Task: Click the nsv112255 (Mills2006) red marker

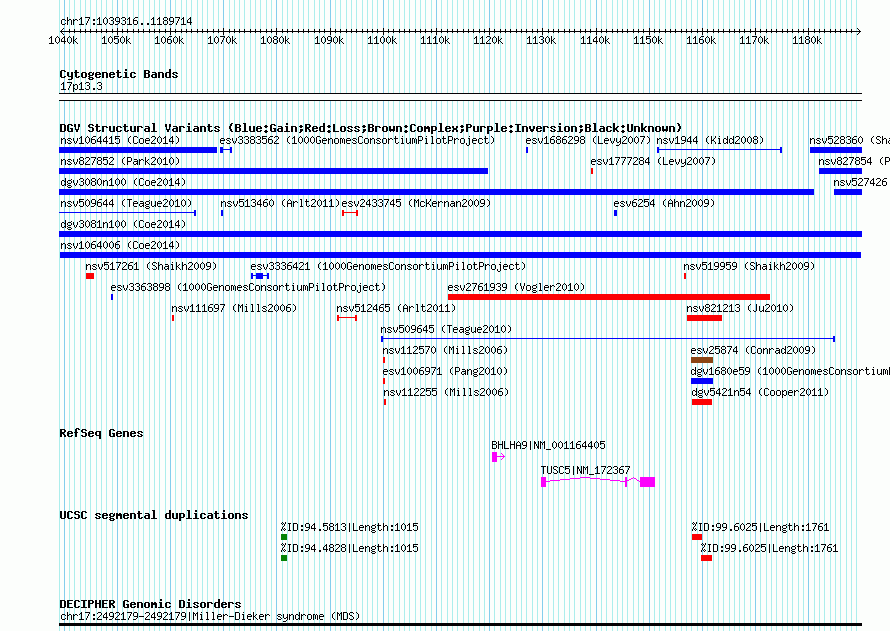Action: point(385,402)
